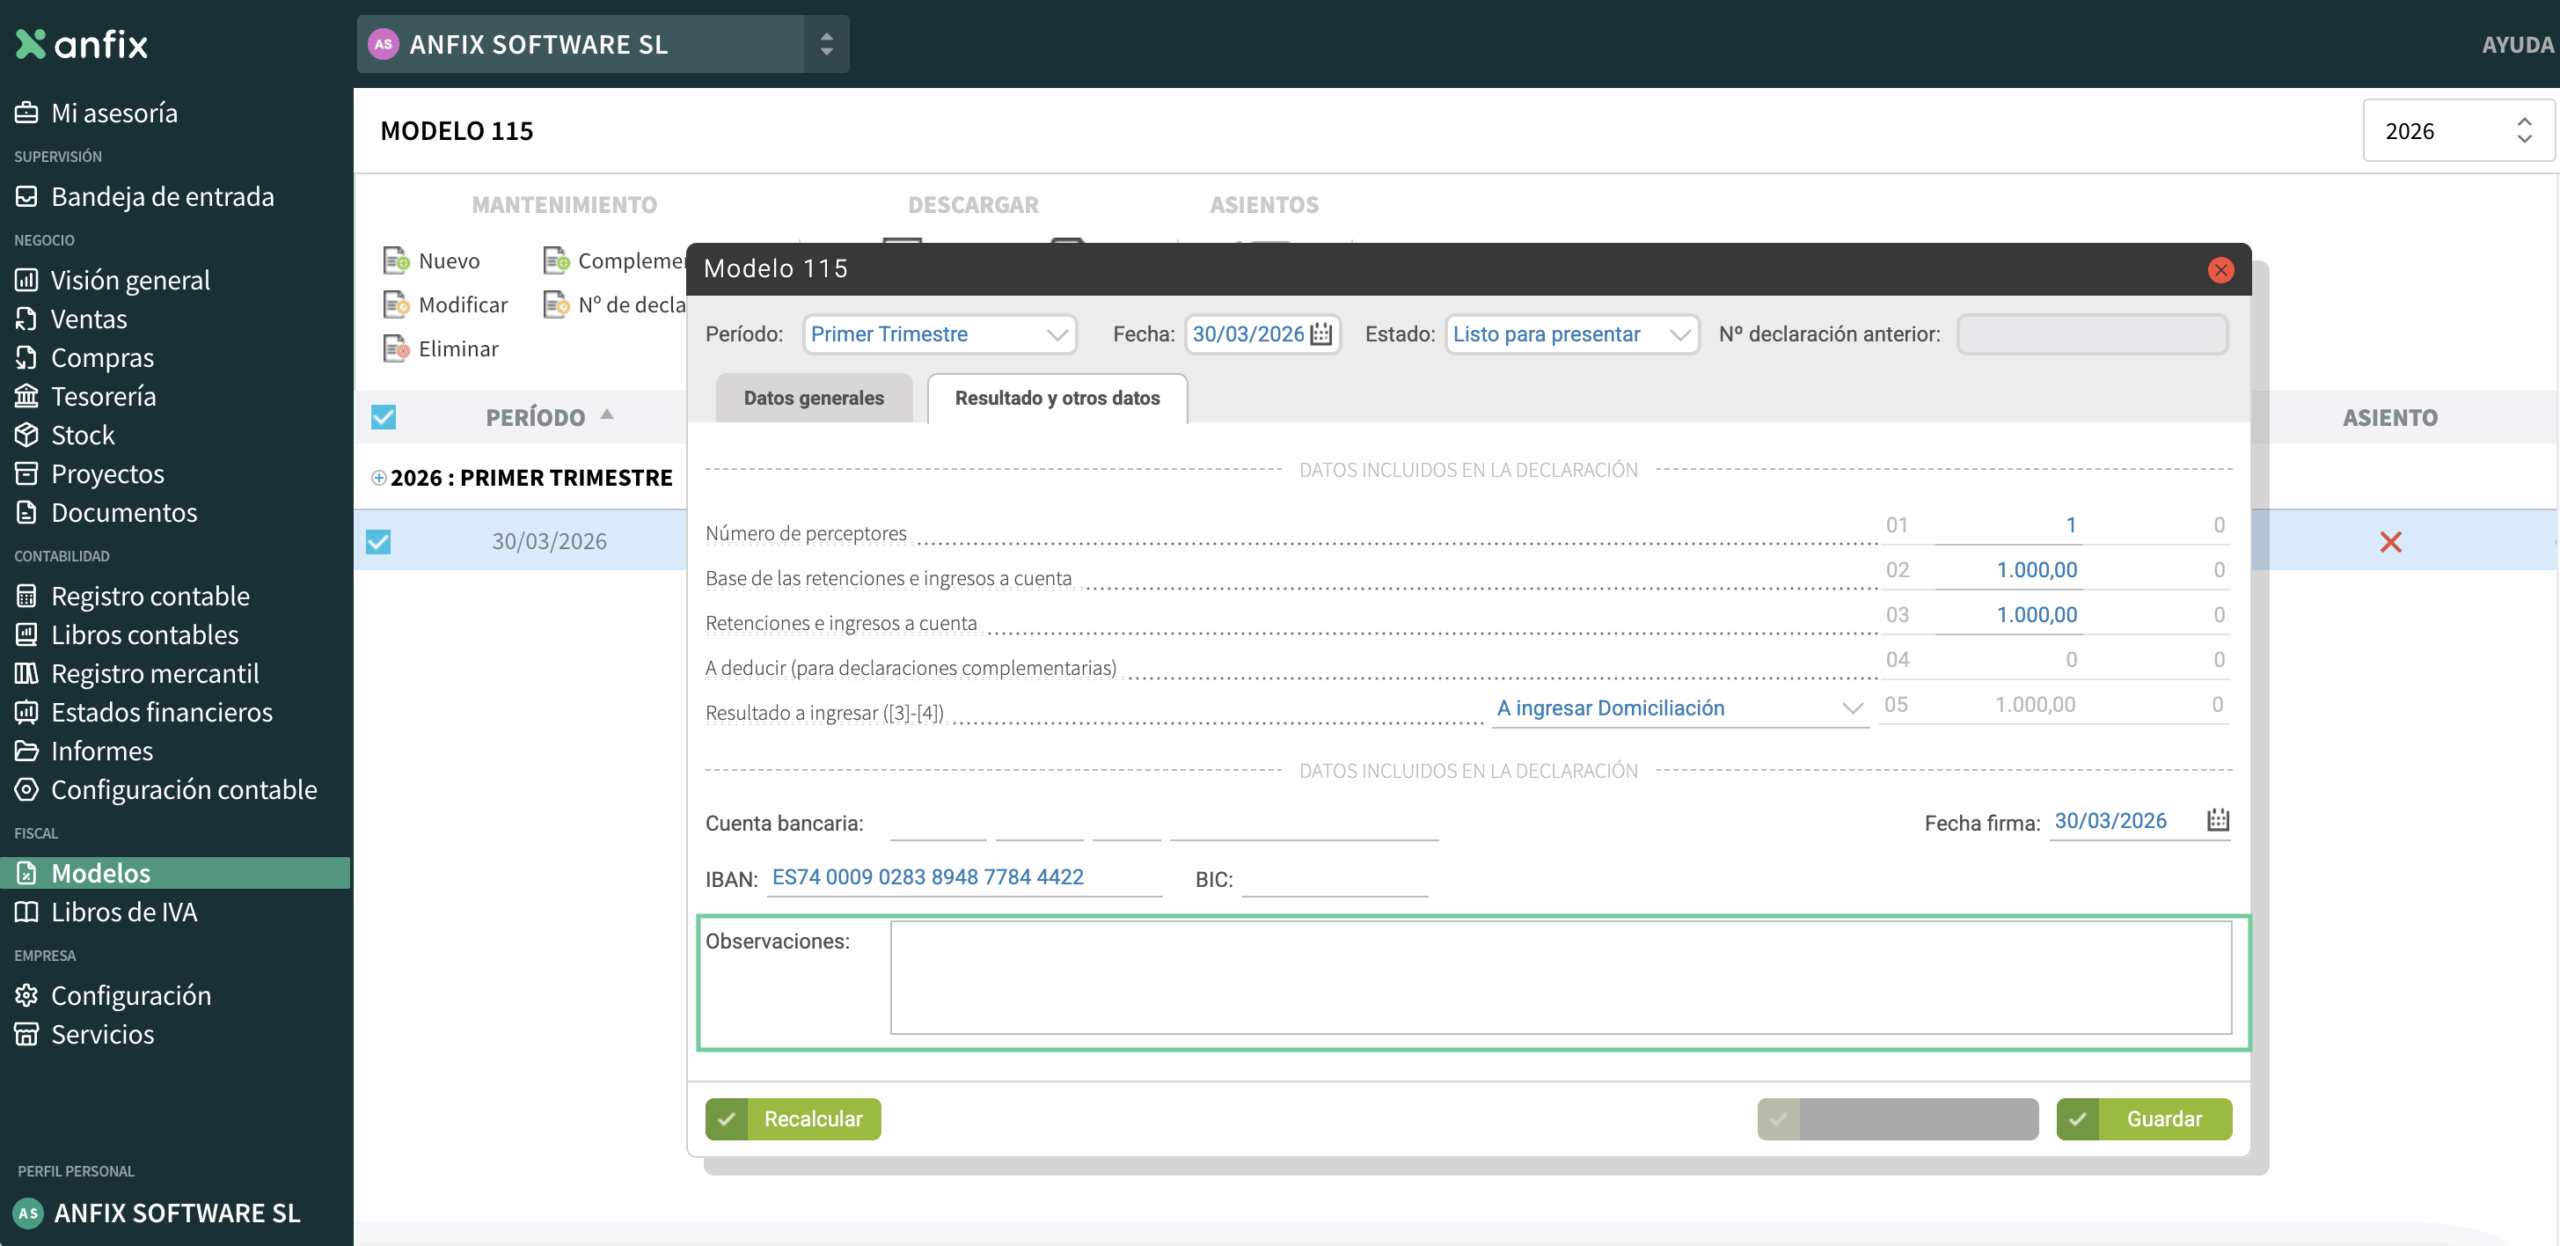The image size is (2560, 1246).
Task: Open the A ingresar Domiciliación dropdown
Action: (x=1680, y=708)
